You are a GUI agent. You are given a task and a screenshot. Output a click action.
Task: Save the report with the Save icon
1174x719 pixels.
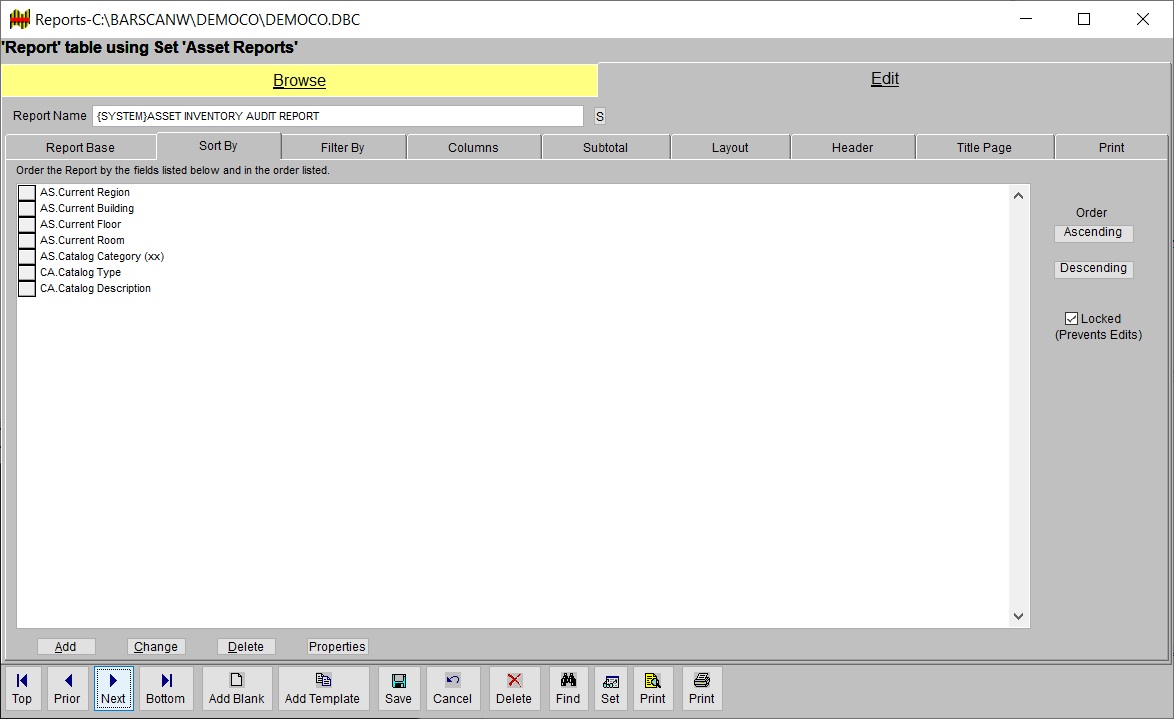(398, 688)
